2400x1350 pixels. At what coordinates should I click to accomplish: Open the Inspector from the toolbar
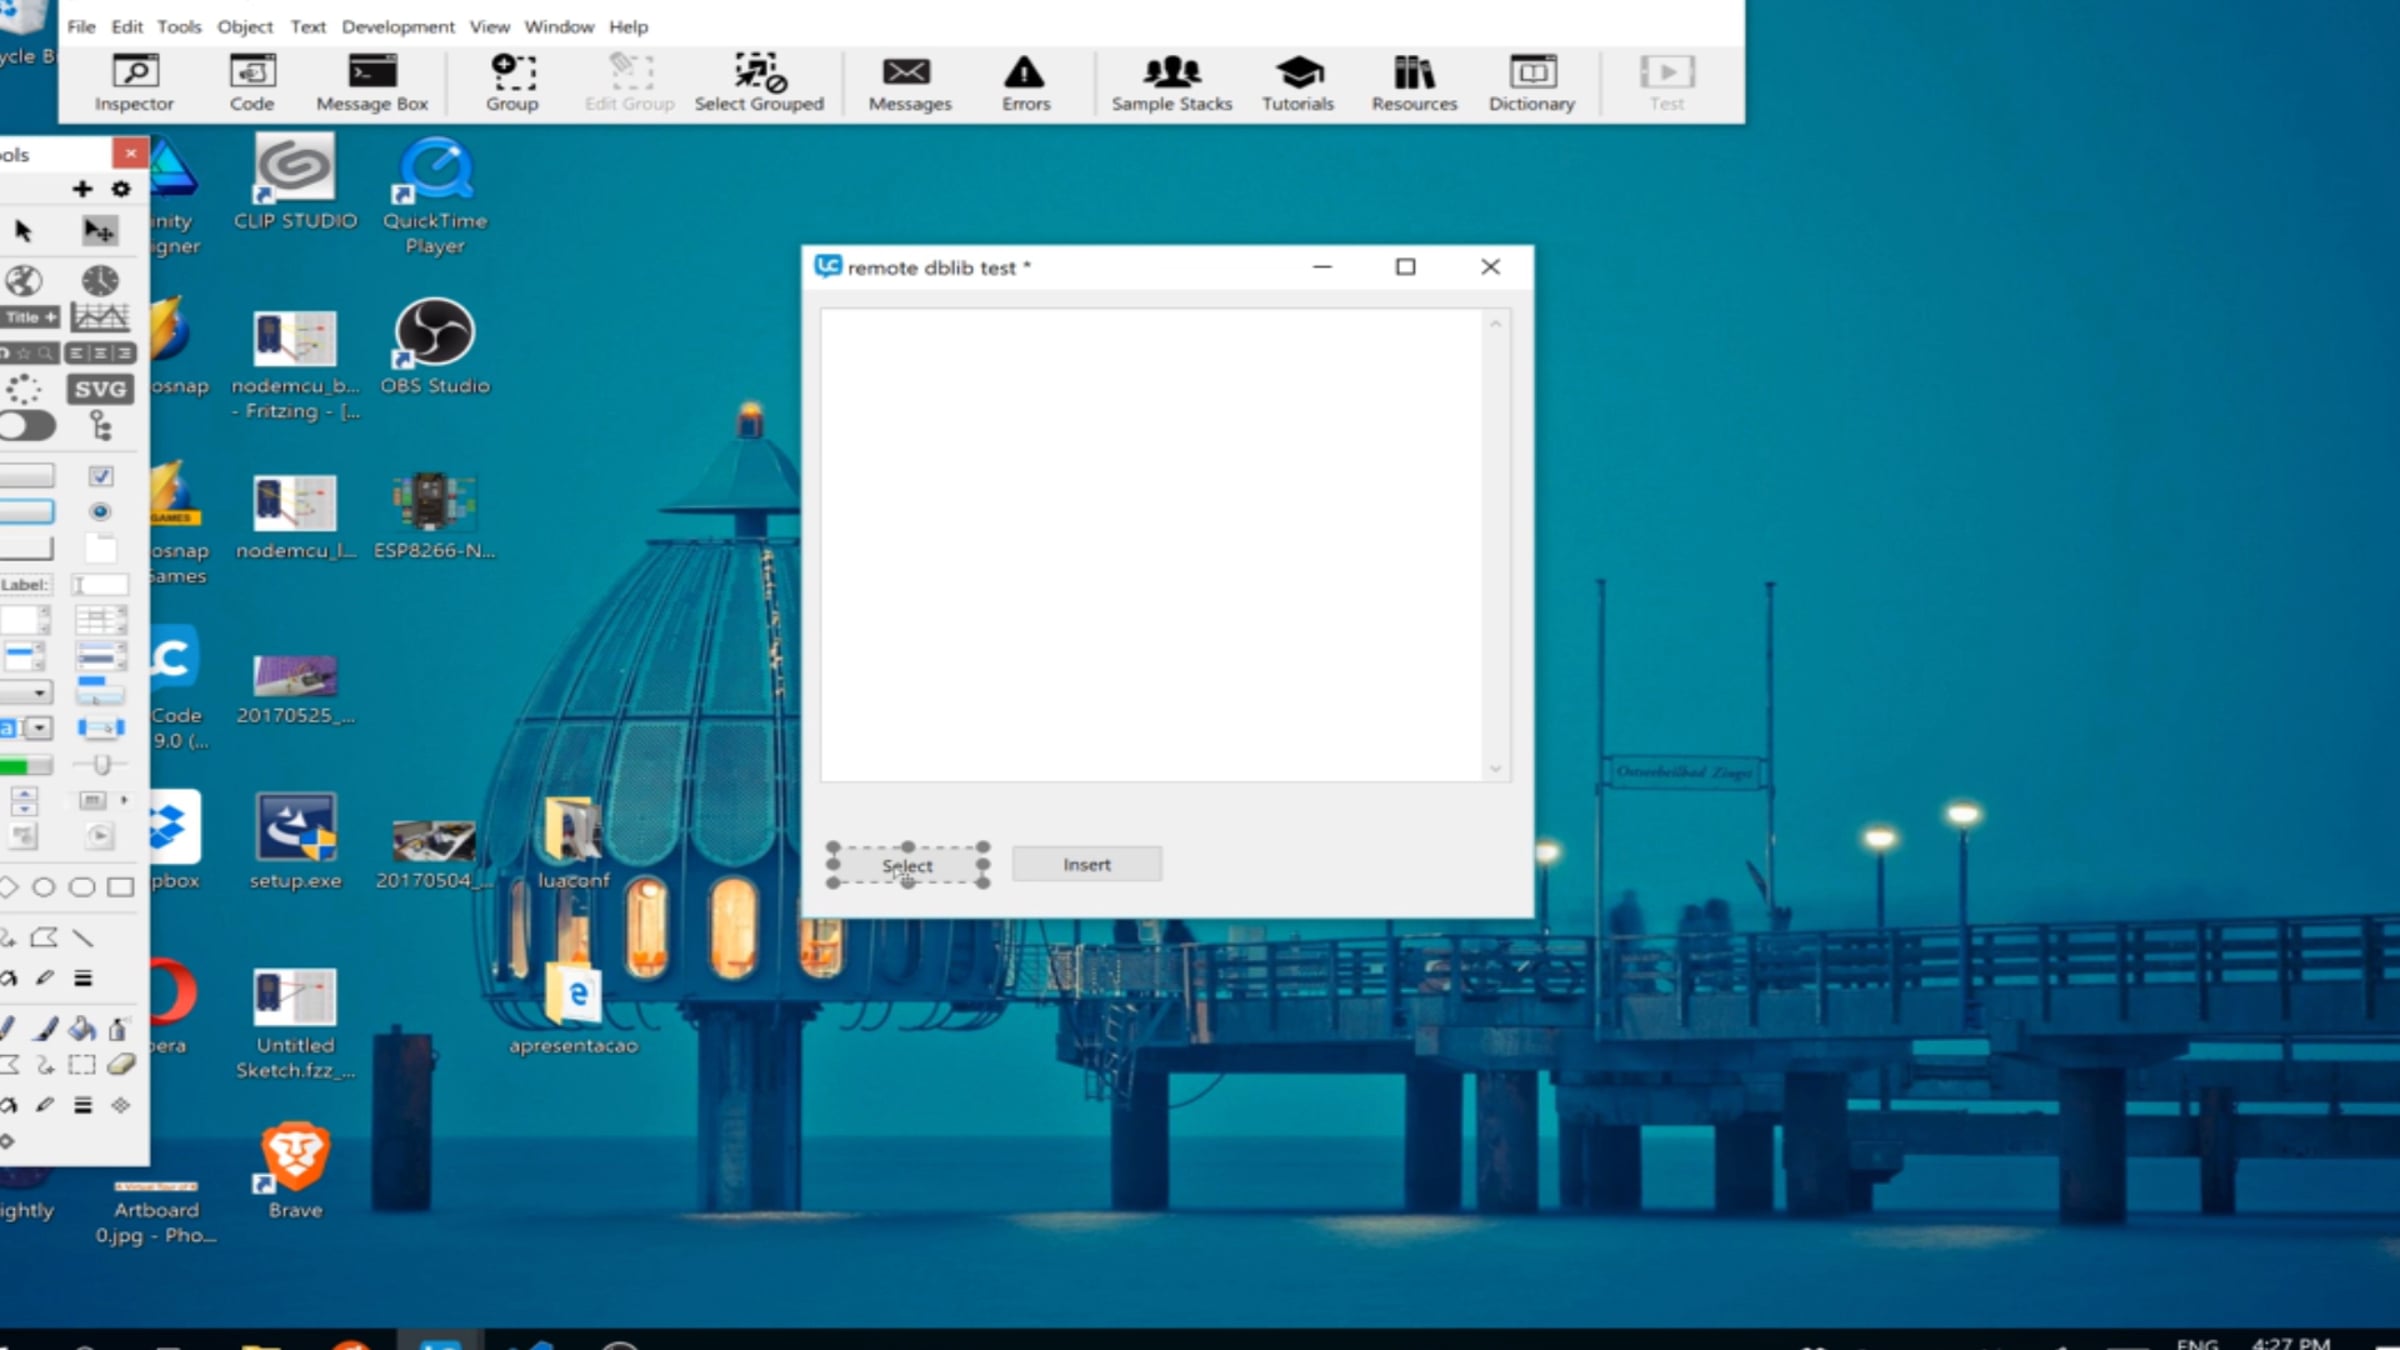click(x=134, y=82)
